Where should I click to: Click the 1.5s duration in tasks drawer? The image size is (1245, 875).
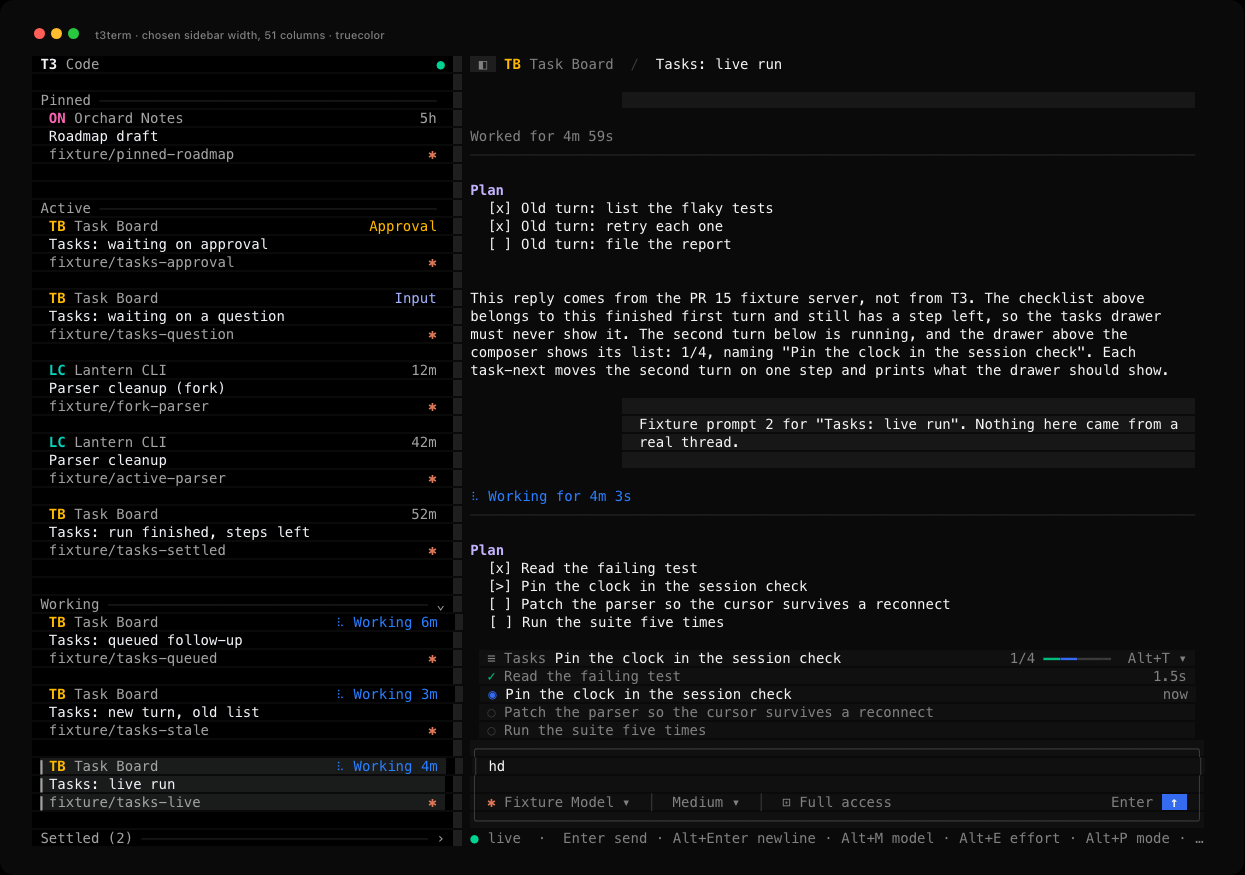1170,676
